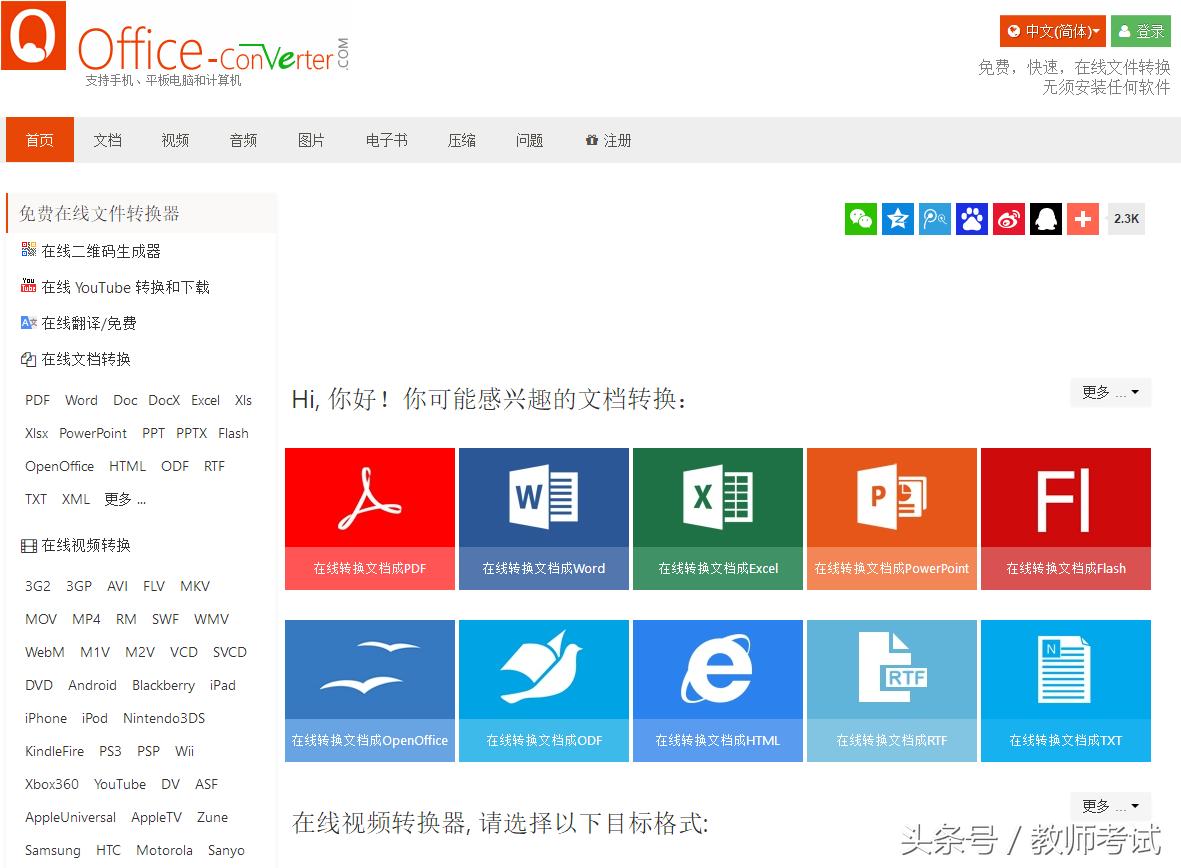Share via QQ penguin icon

pos(1045,219)
